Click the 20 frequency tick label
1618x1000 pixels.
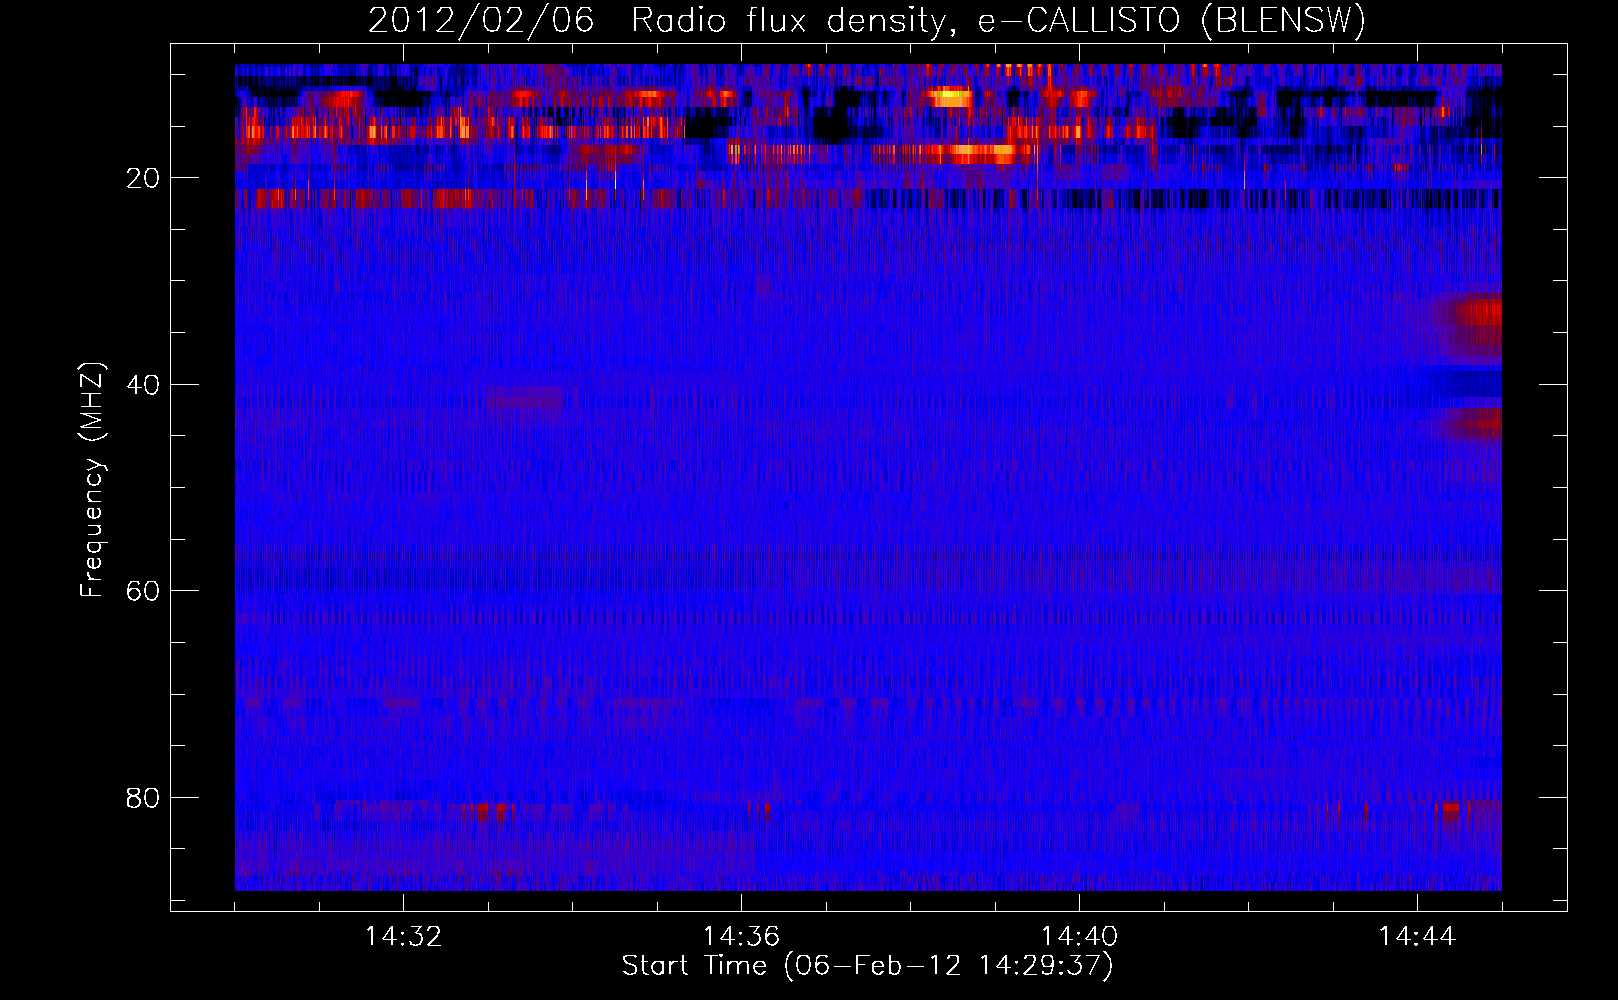(143, 178)
